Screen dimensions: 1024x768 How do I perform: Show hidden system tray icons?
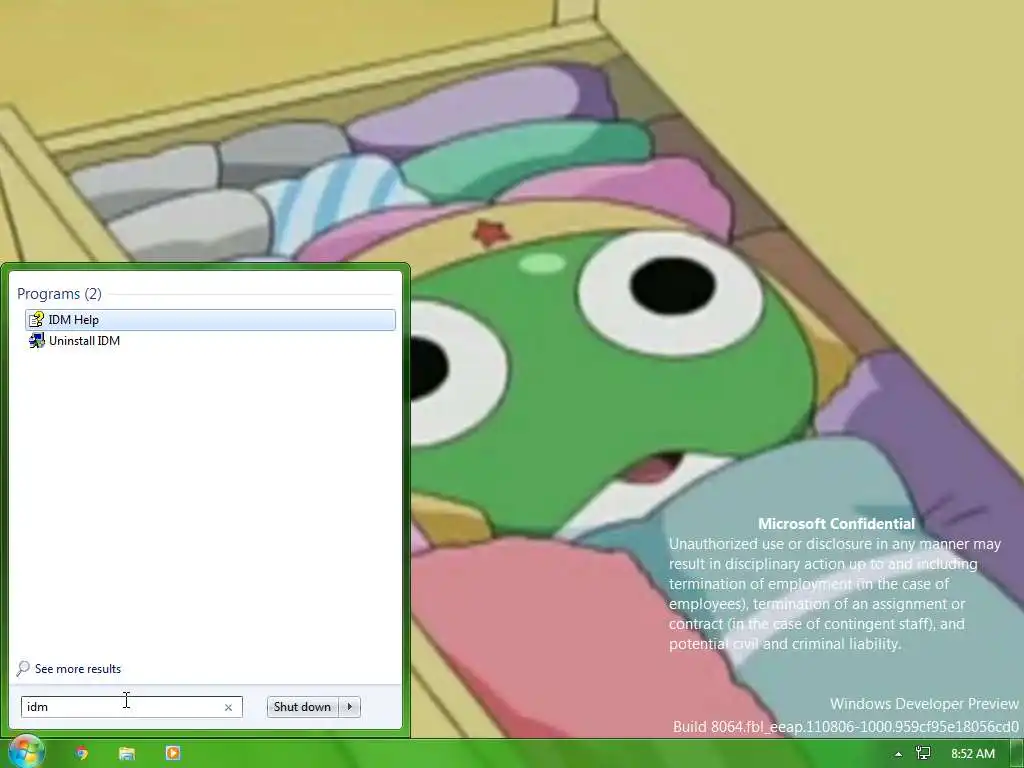[x=899, y=754]
